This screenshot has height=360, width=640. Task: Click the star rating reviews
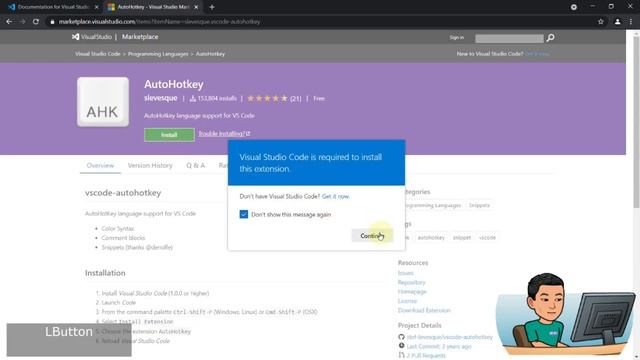point(274,98)
